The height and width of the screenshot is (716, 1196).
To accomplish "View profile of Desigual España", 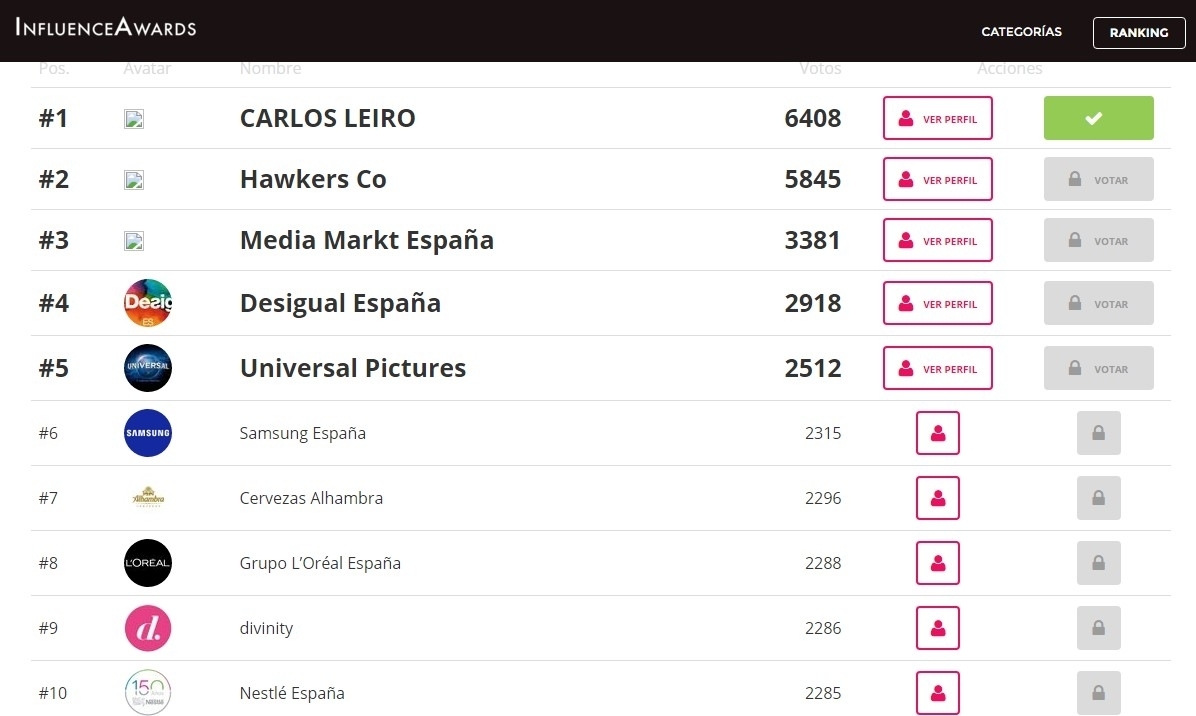I will pyautogui.click(x=937, y=303).
